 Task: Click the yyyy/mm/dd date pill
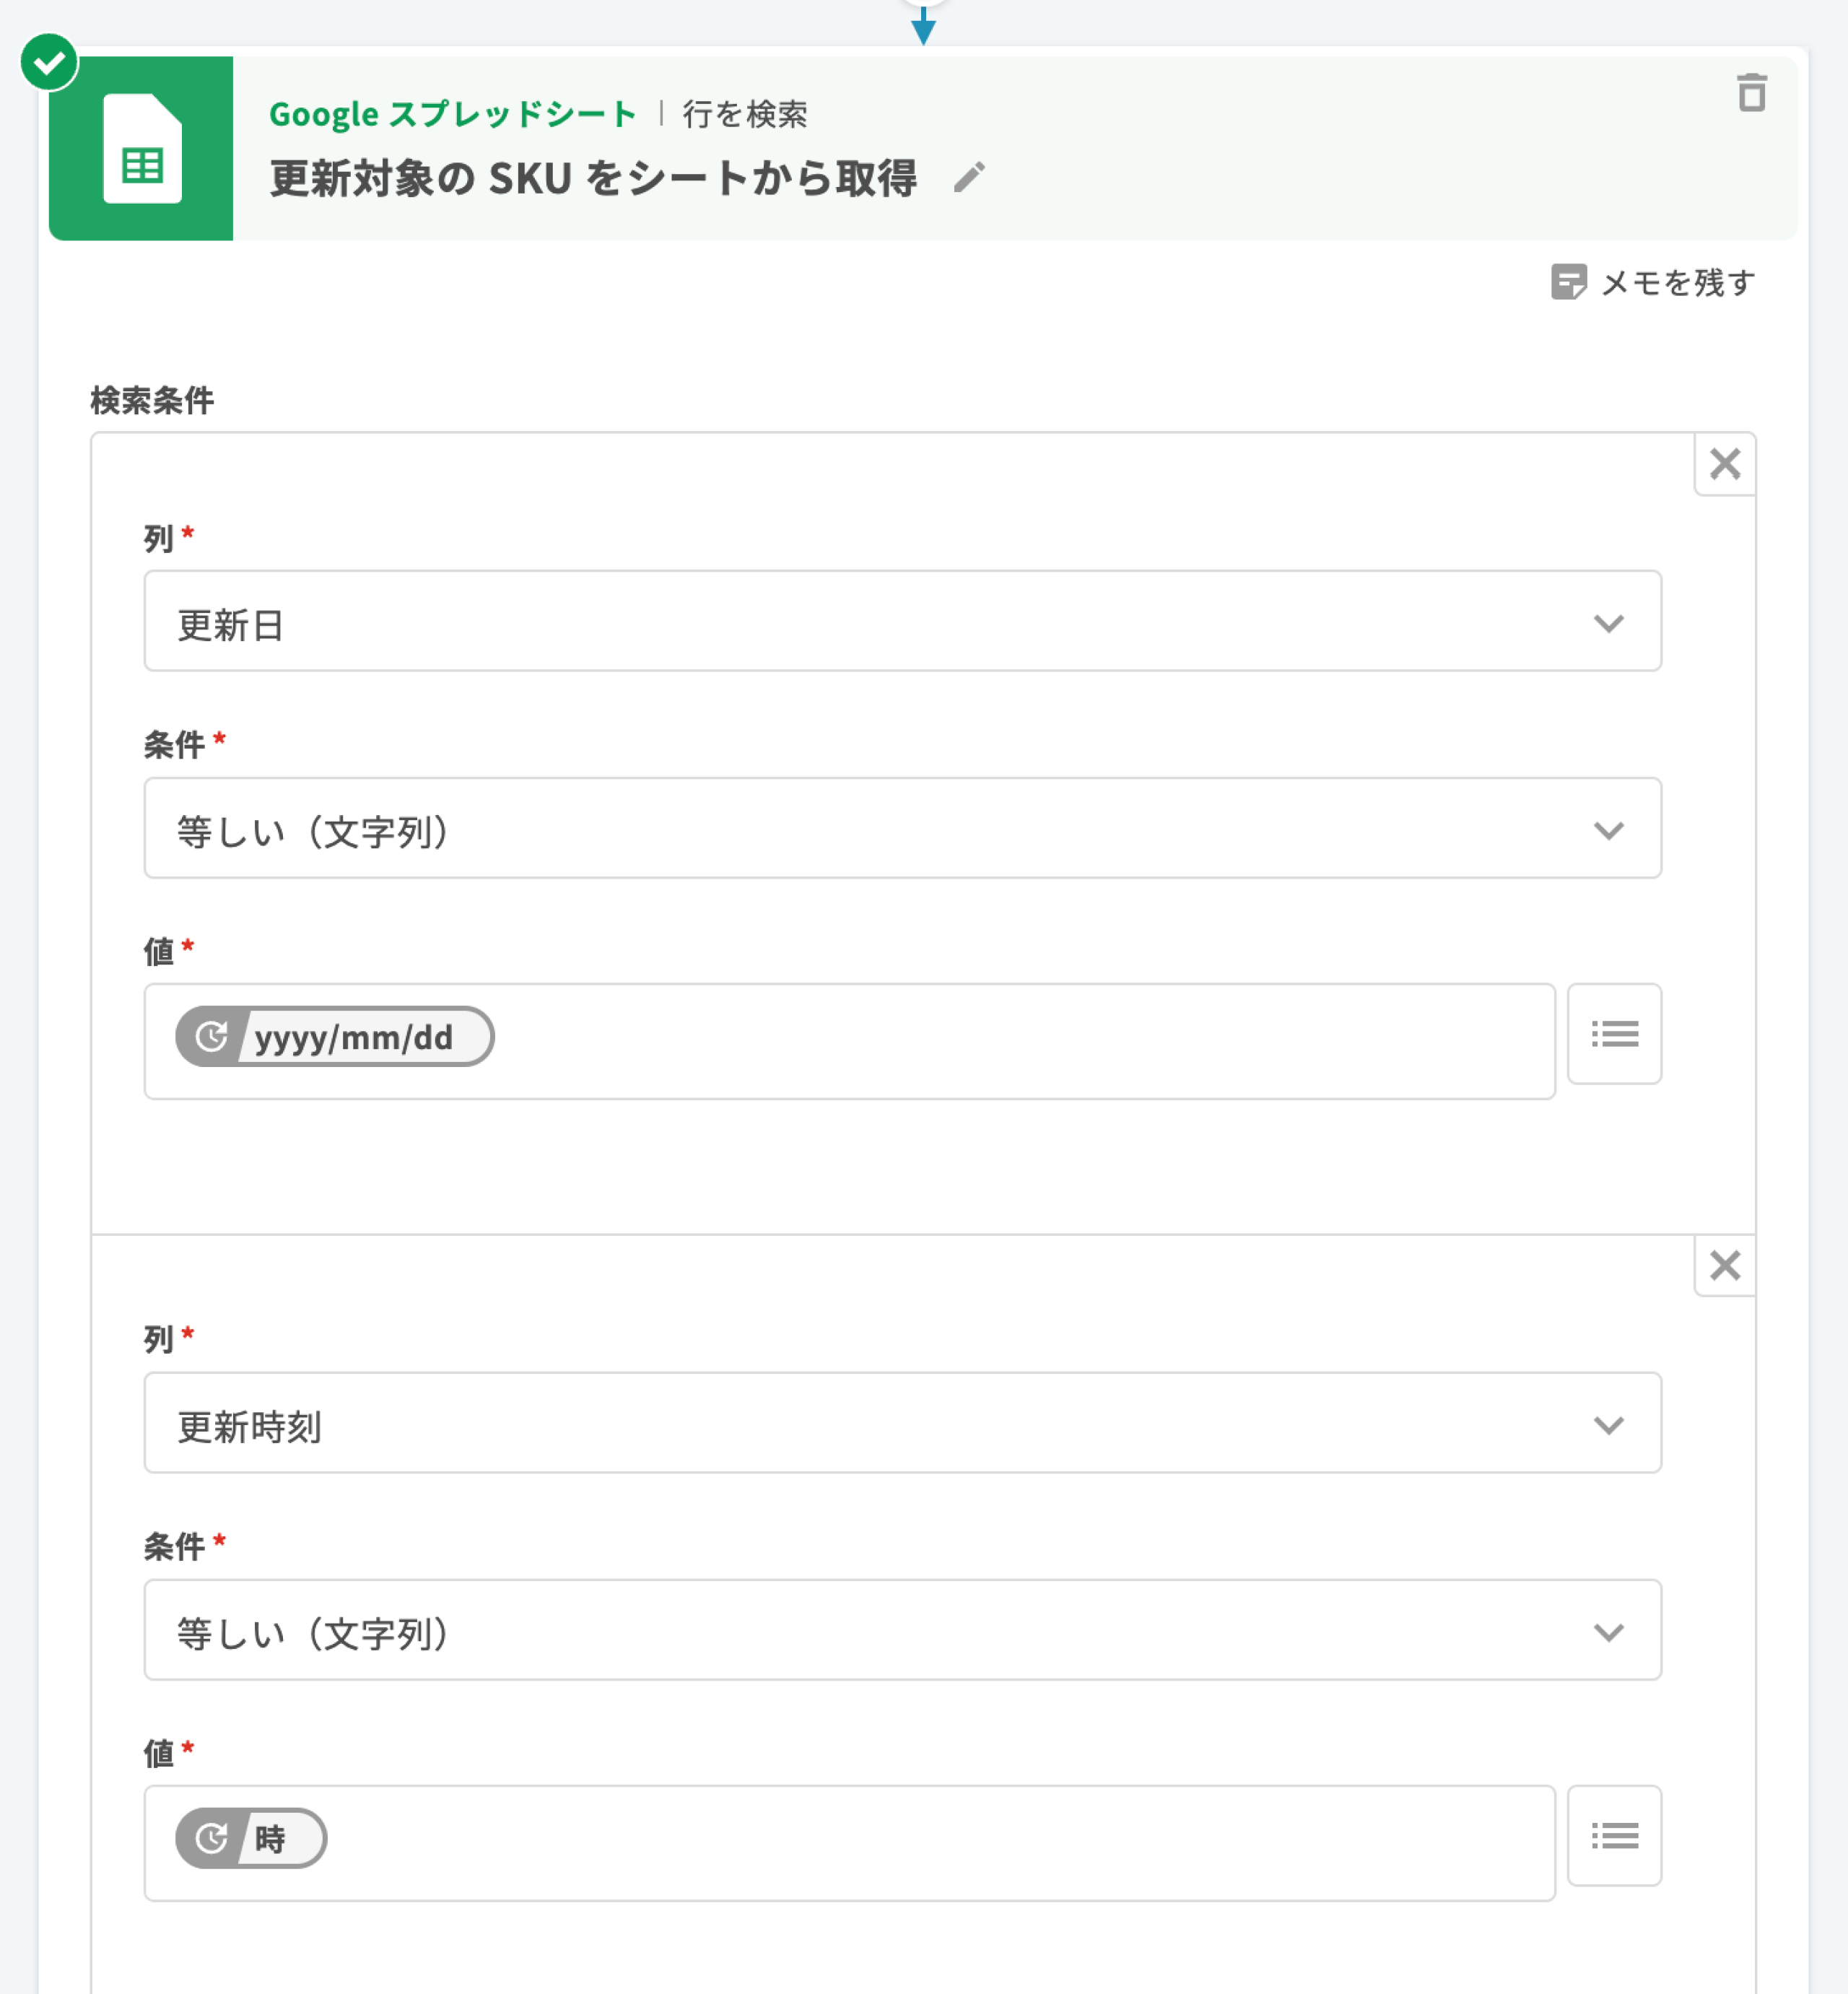pos(334,1036)
